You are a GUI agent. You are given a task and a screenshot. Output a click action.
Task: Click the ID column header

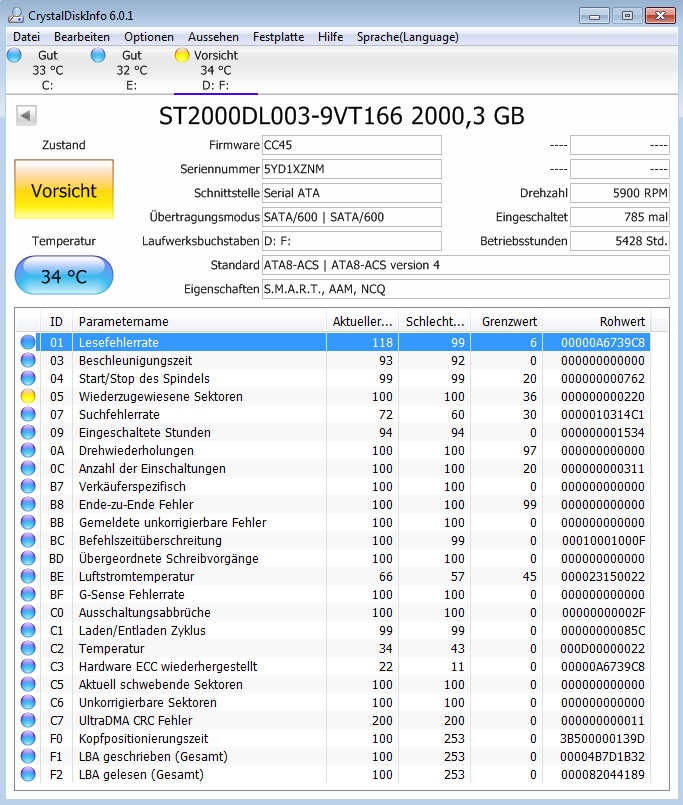tap(56, 322)
